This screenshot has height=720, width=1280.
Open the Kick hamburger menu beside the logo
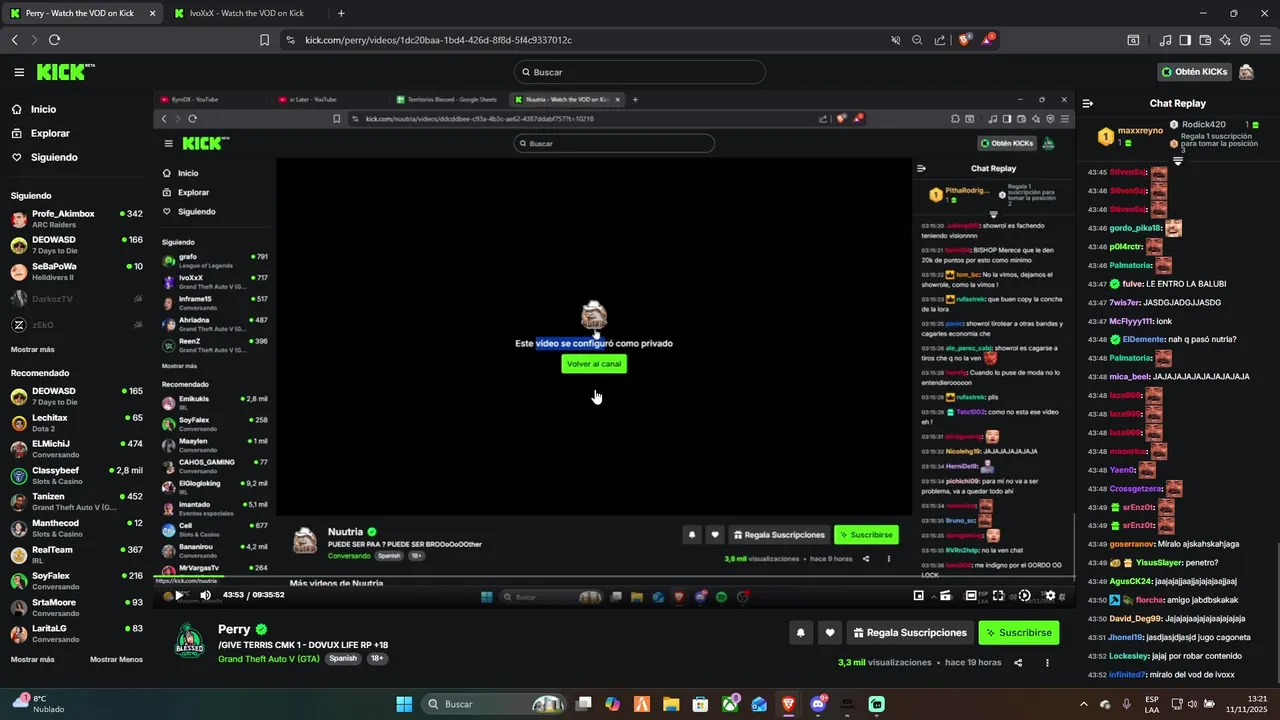[x=19, y=72]
